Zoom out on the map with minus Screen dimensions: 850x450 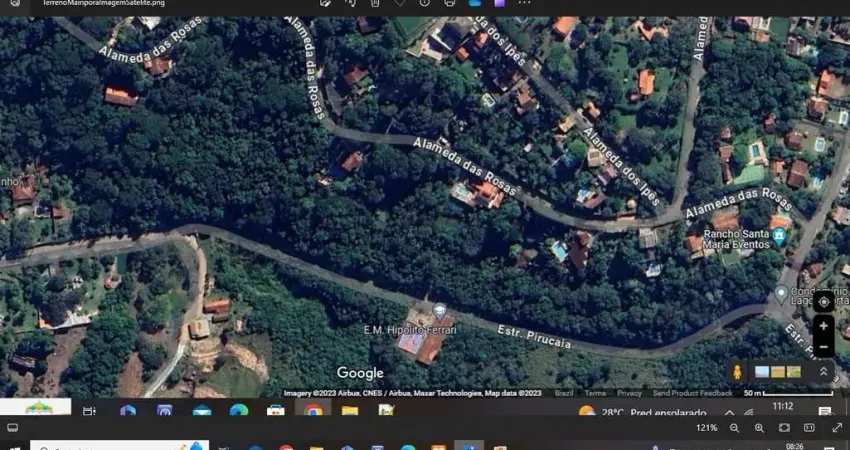823,346
